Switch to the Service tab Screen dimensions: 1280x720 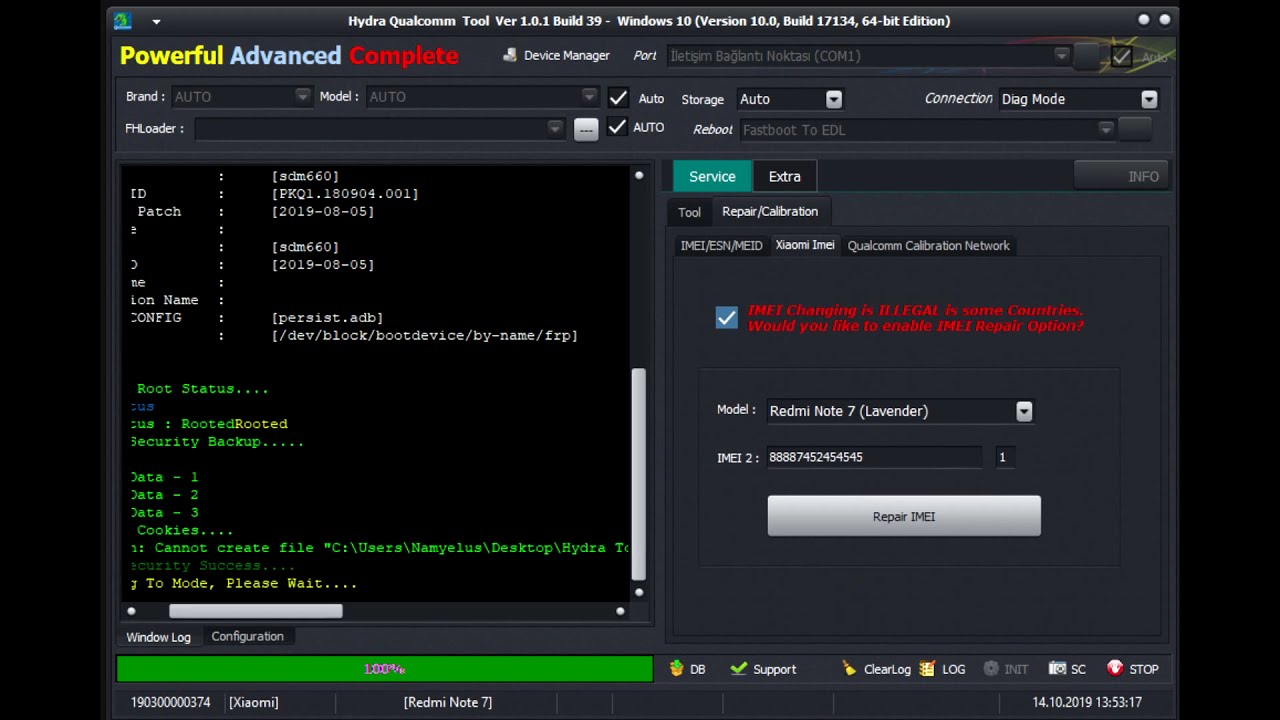click(712, 176)
